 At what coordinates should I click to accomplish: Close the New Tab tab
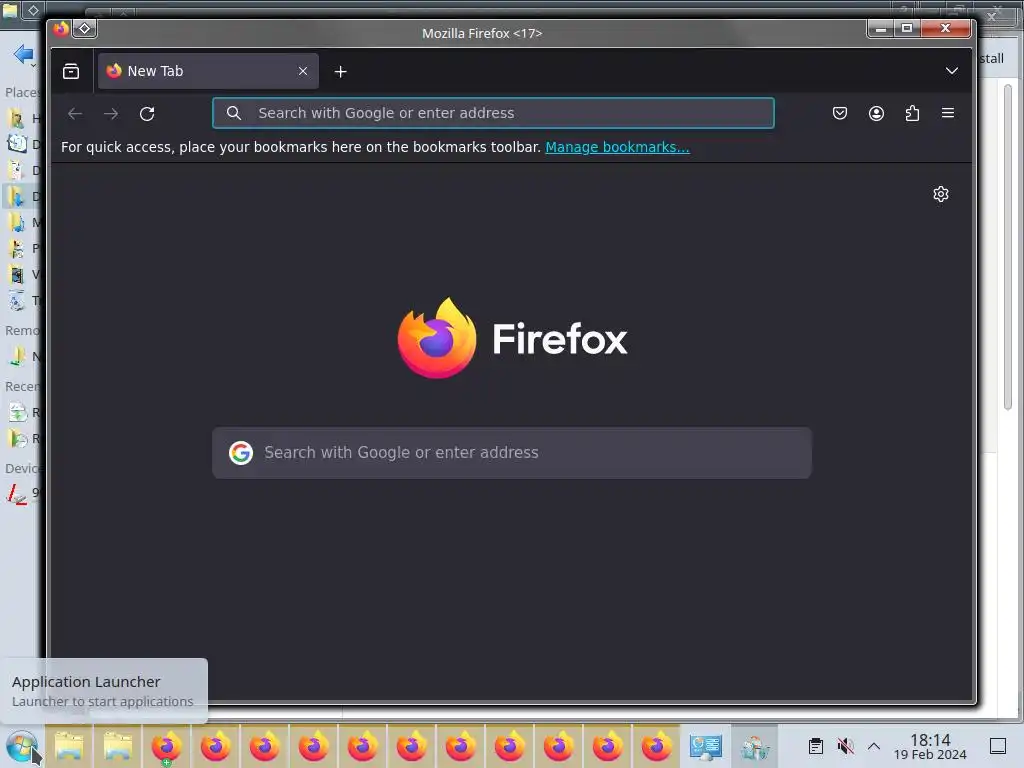click(303, 71)
